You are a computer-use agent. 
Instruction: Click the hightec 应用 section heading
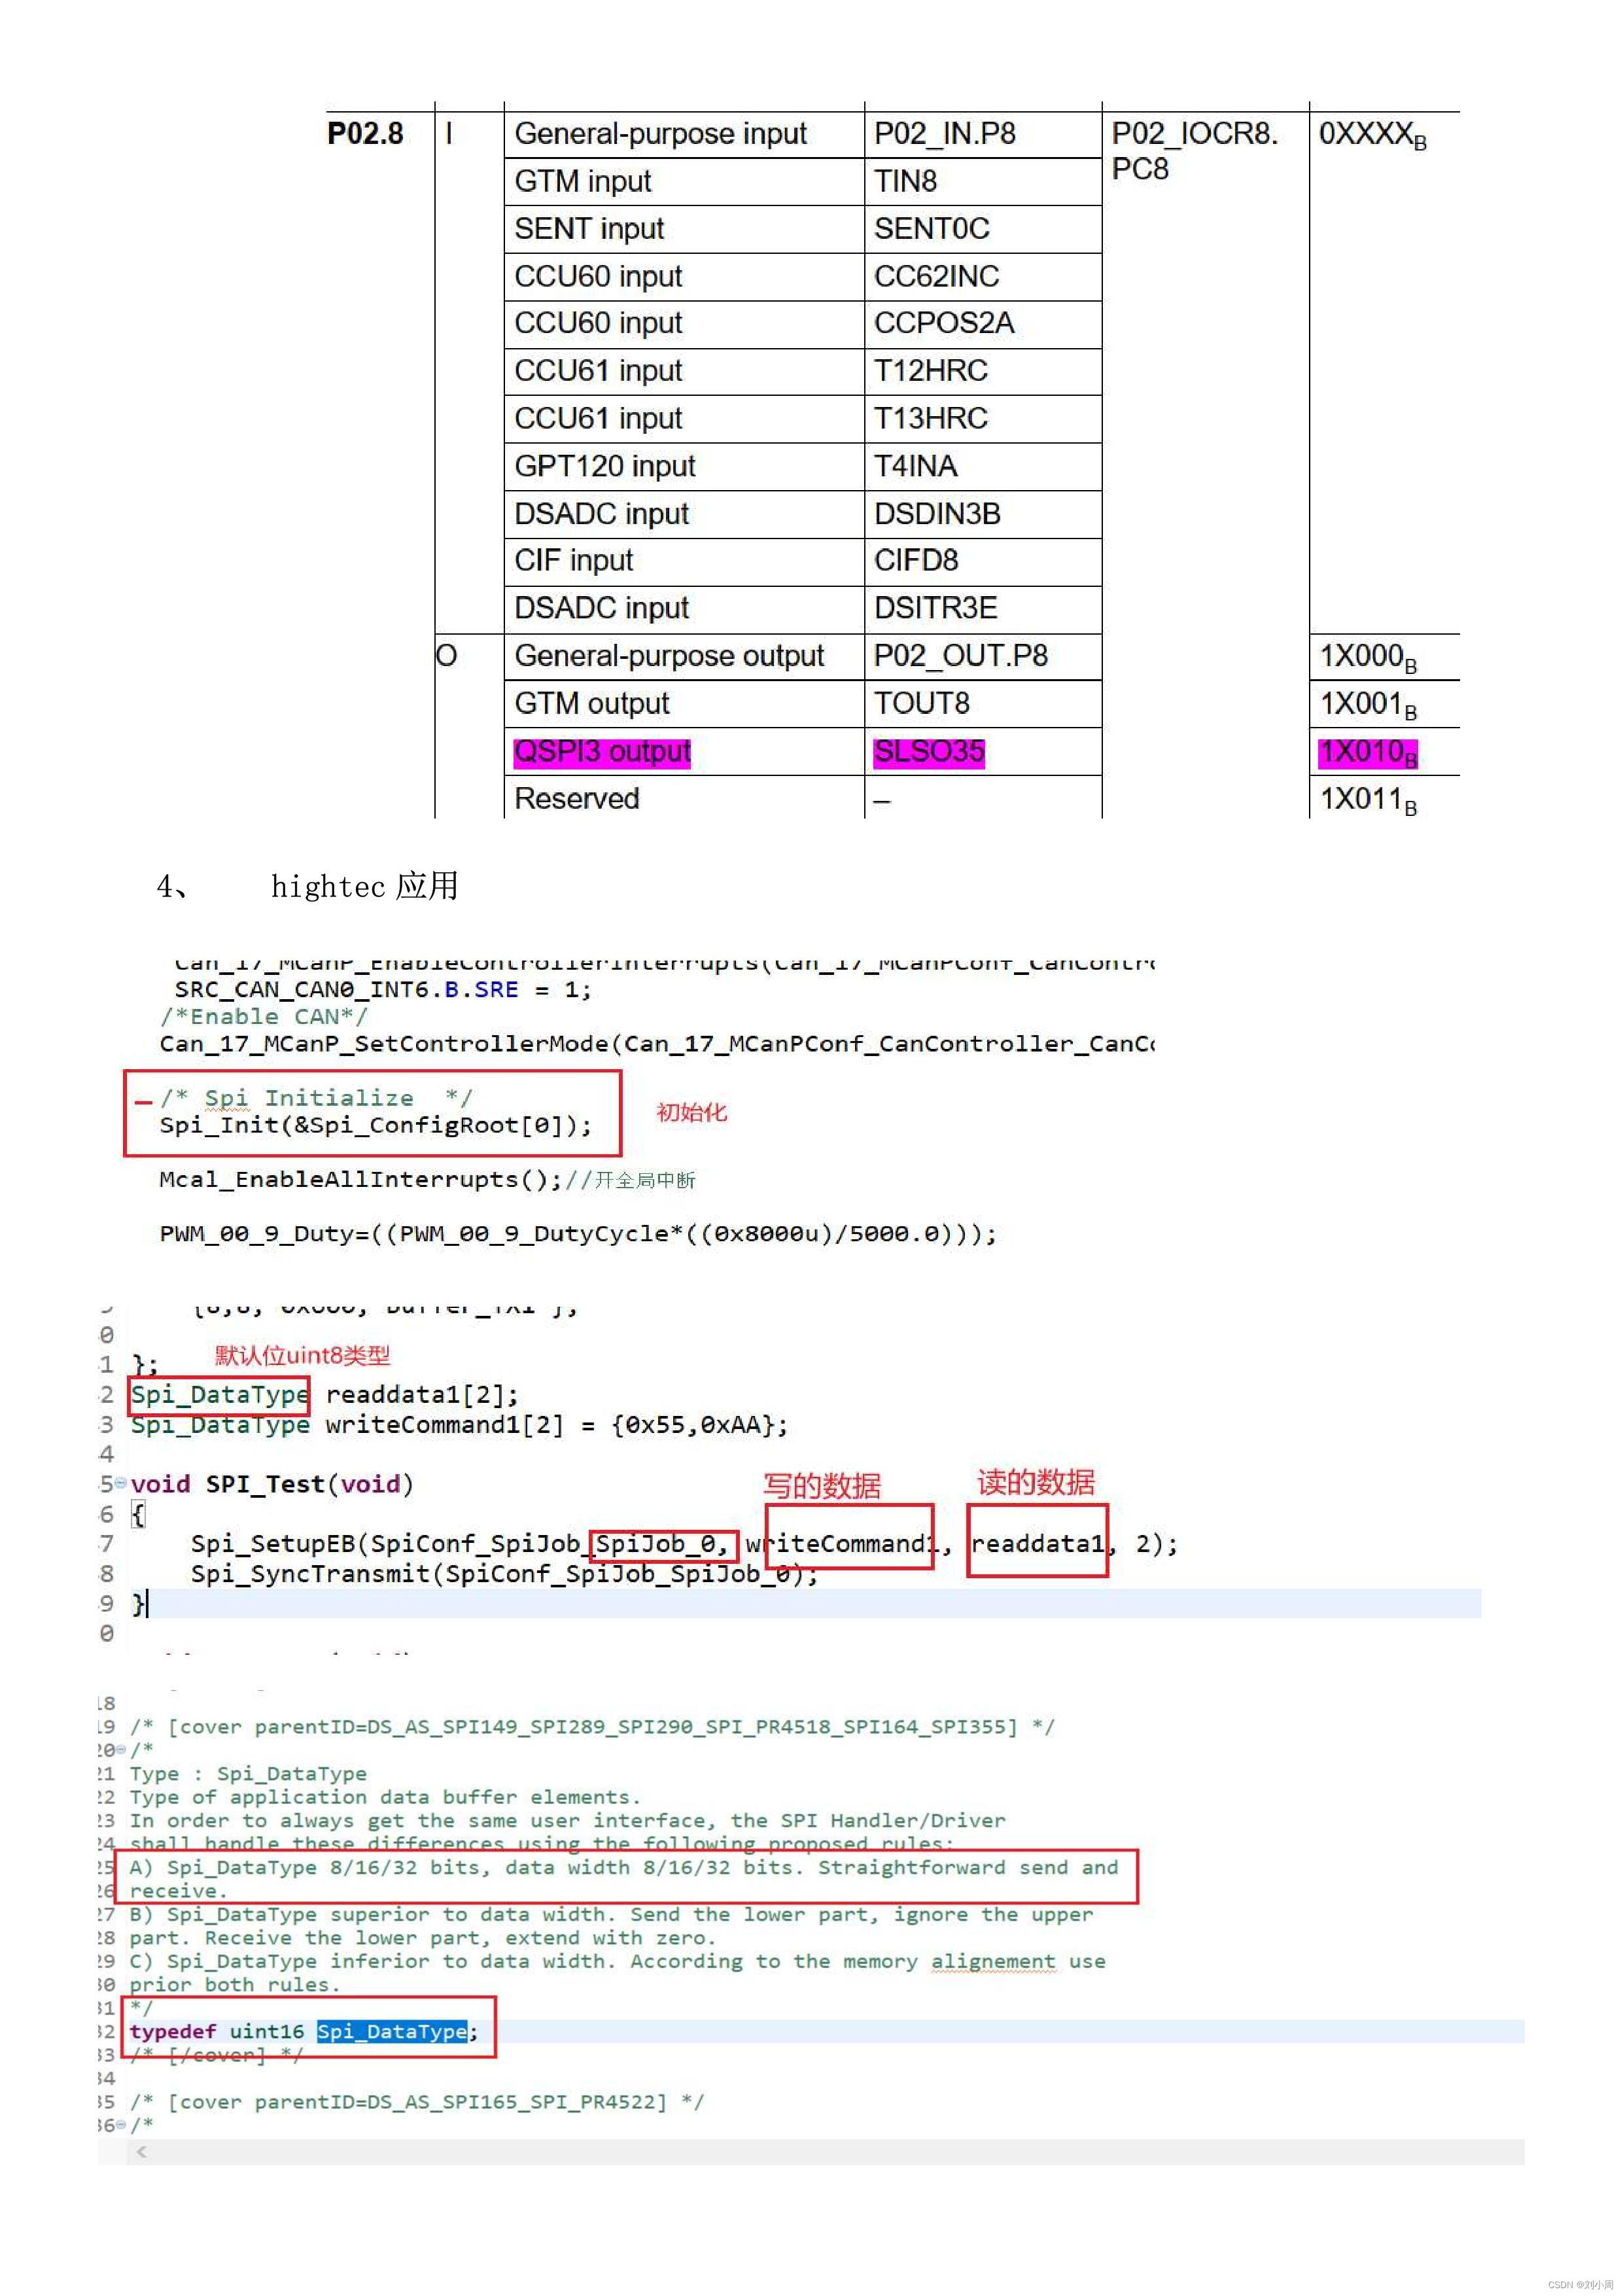click(364, 886)
